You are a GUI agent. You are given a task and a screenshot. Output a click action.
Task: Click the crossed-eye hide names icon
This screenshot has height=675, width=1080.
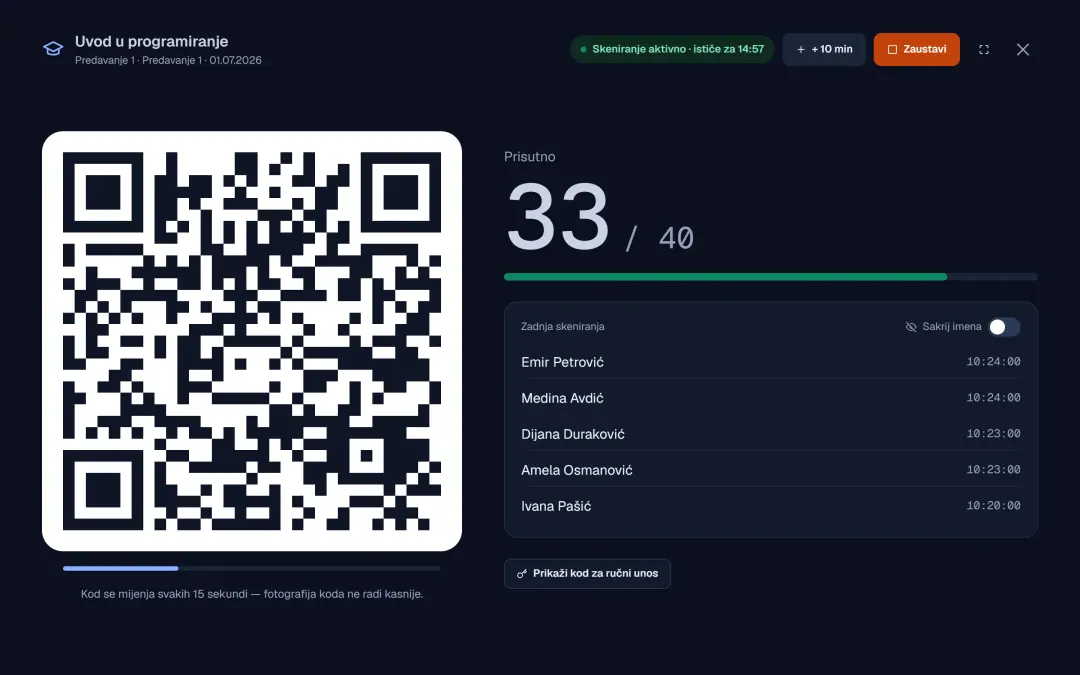[x=911, y=327]
